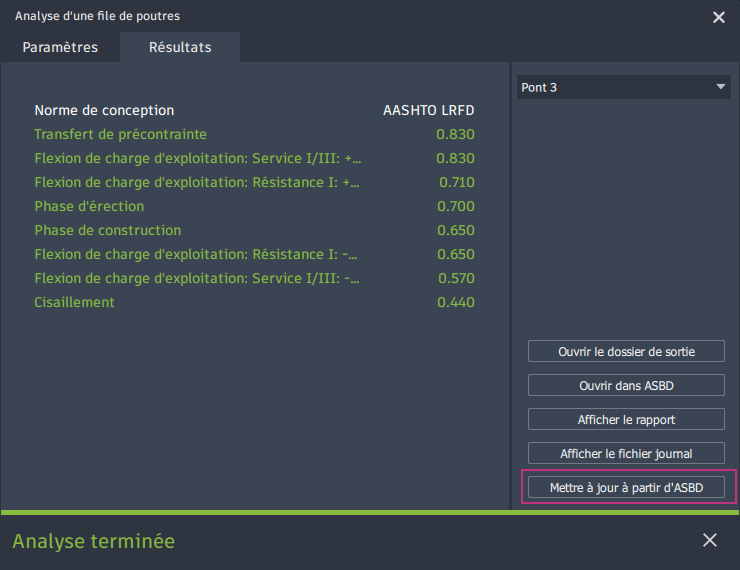The image size is (740, 570).
Task: Select the Résultats tab
Action: click(180, 47)
